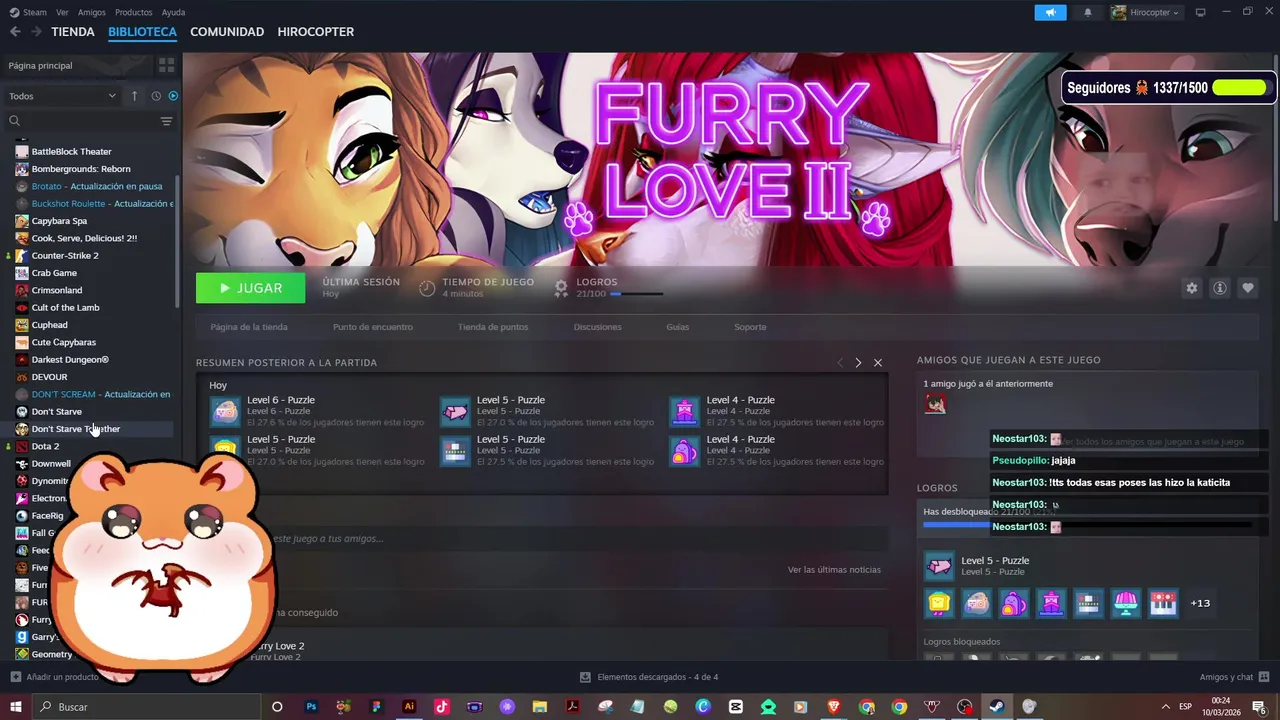Open the HIROCOPTER profile tab
The height and width of the screenshot is (720, 1280).
click(x=315, y=32)
